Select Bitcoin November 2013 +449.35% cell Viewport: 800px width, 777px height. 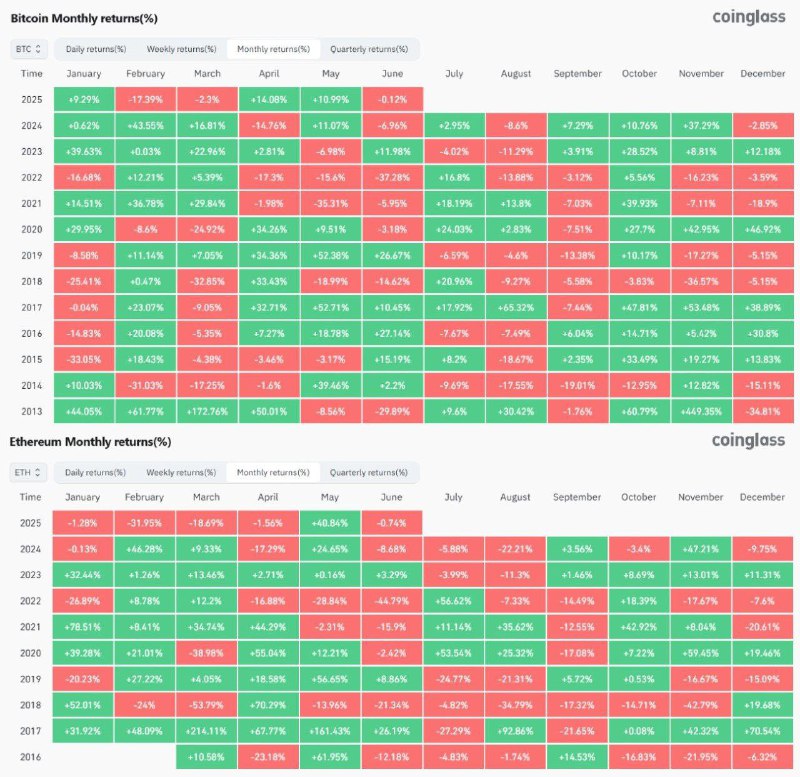tap(702, 411)
